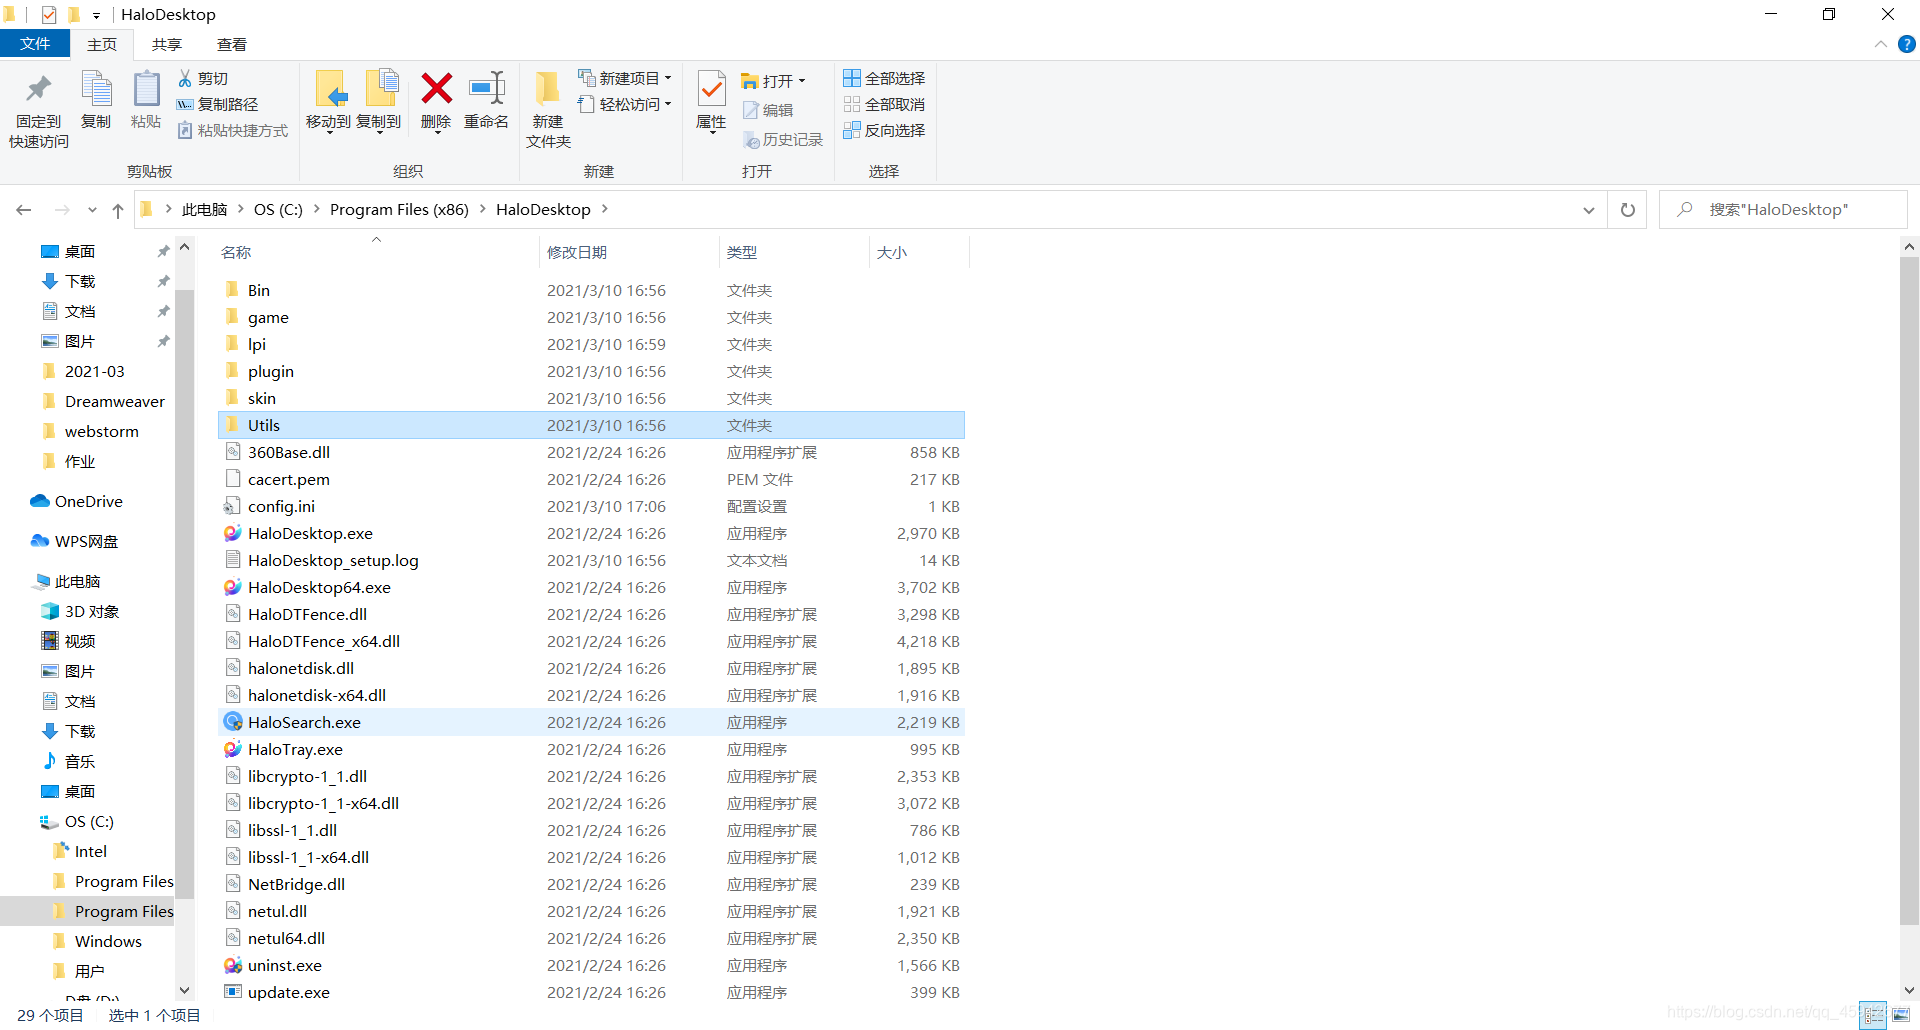Open the Easy access (轻松访问) dropdown

coord(625,104)
